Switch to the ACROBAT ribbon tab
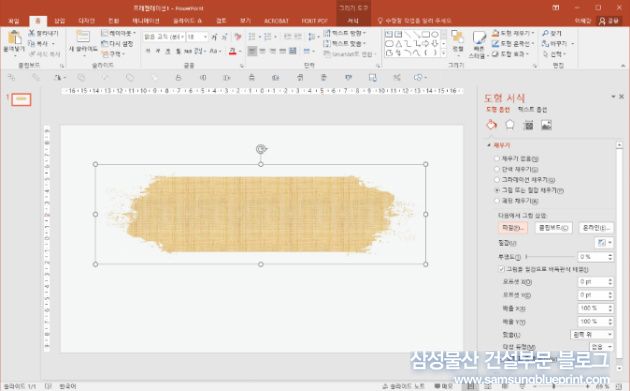 pyautogui.click(x=276, y=21)
